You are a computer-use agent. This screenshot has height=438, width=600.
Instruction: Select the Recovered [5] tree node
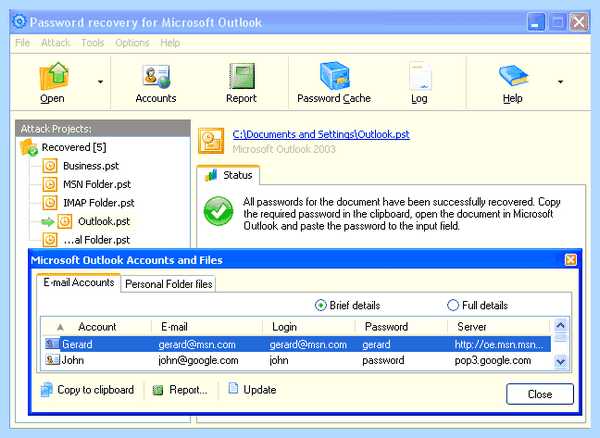click(x=74, y=147)
